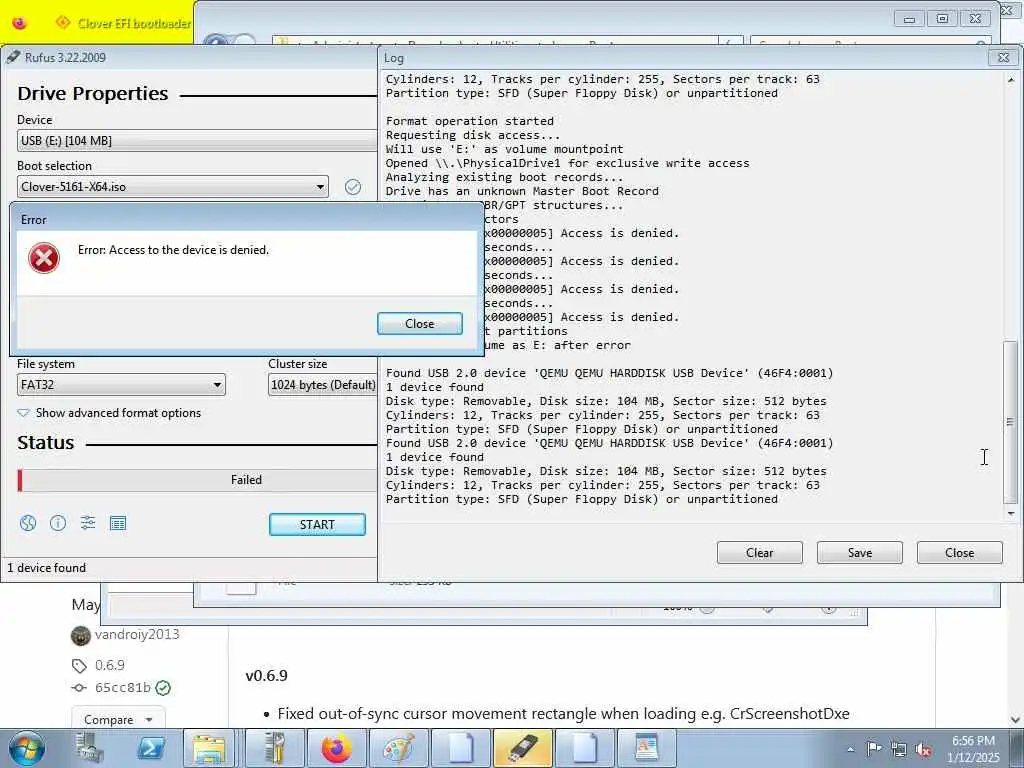Open Rufus settings sliders icon
Screen dimensions: 1024x768
pyautogui.click(x=88, y=522)
